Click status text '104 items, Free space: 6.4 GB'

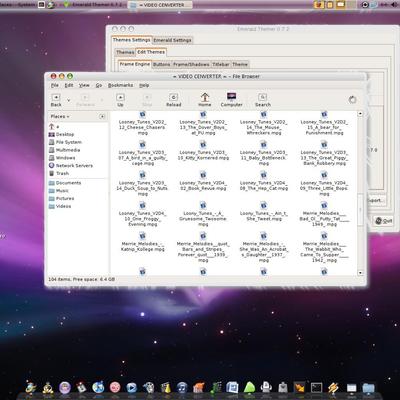(82, 279)
